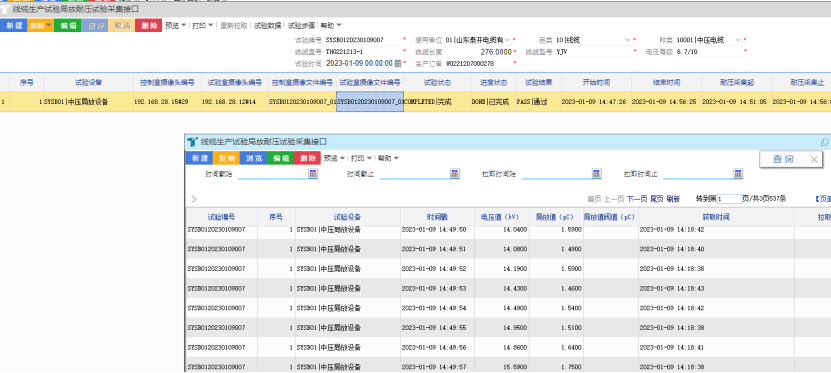Select row with timestamp 14:49:54

(508, 308)
